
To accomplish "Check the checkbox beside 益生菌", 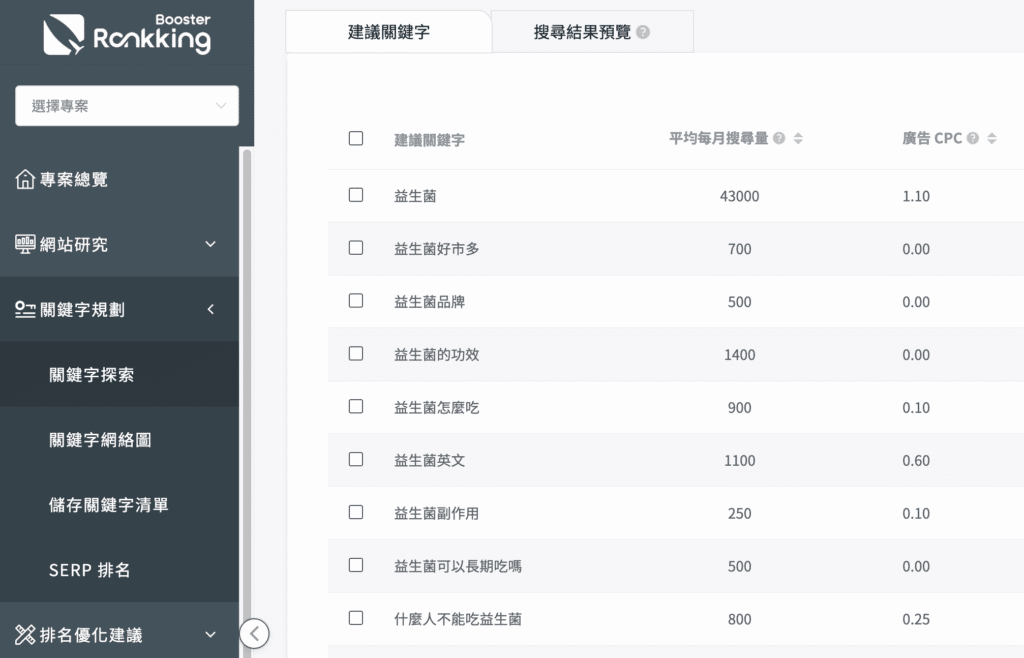I will pos(355,196).
